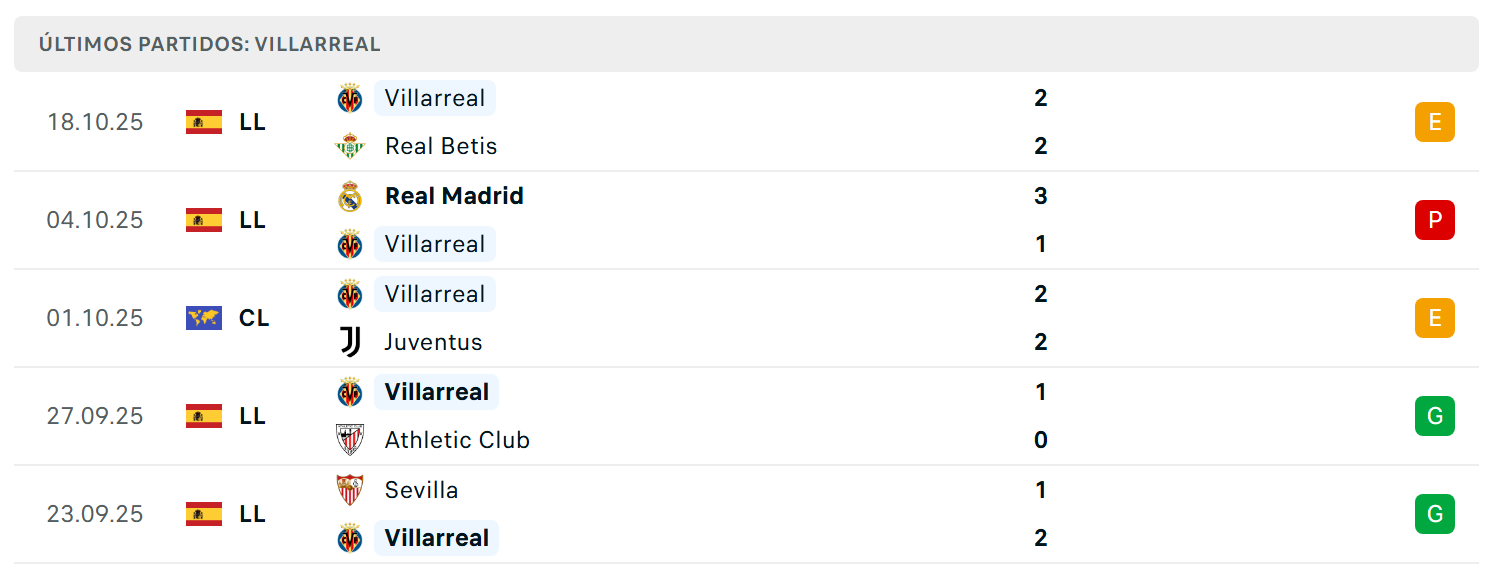
Task: Open the Juventus team link
Action: coord(433,342)
